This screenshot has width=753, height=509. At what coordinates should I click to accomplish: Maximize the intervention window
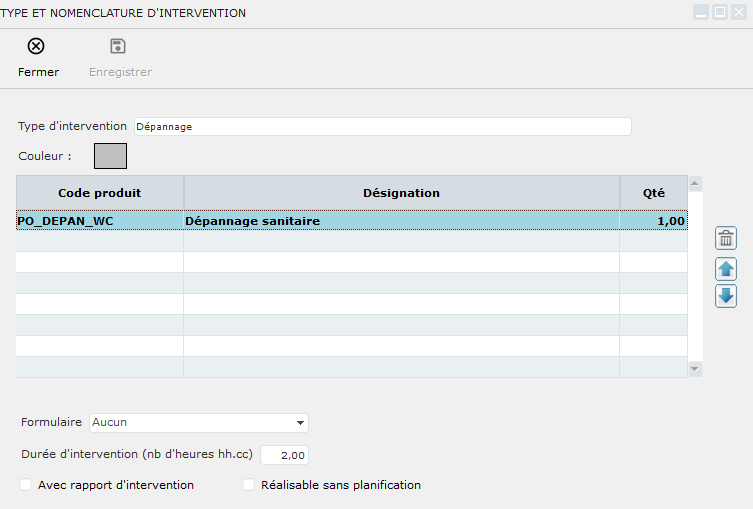[719, 13]
